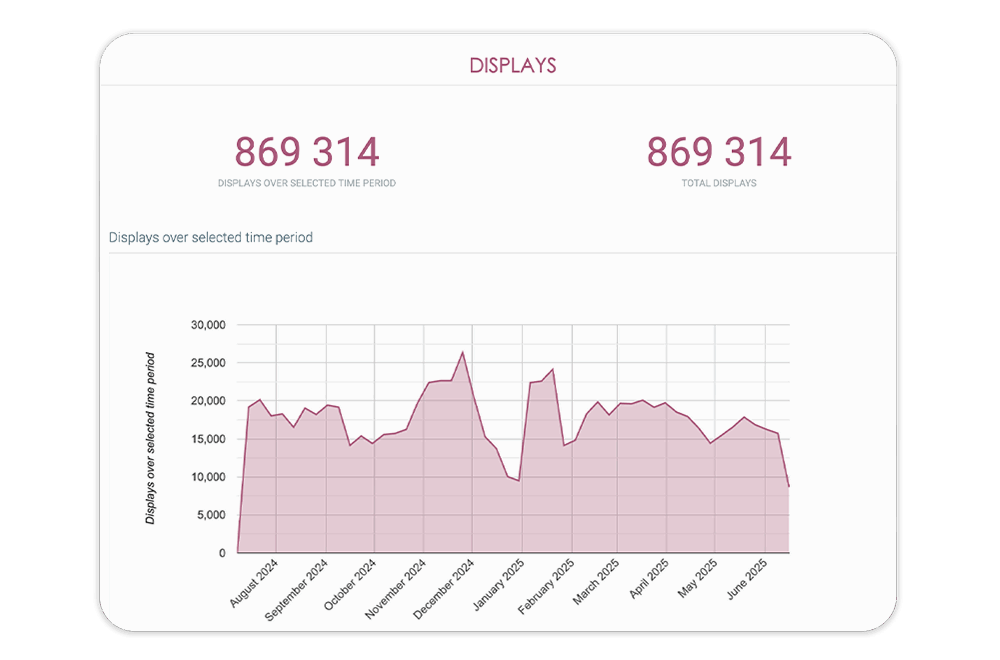
Task: Click the 'TOTAL DISPLAYS' caption
Action: click(x=718, y=184)
